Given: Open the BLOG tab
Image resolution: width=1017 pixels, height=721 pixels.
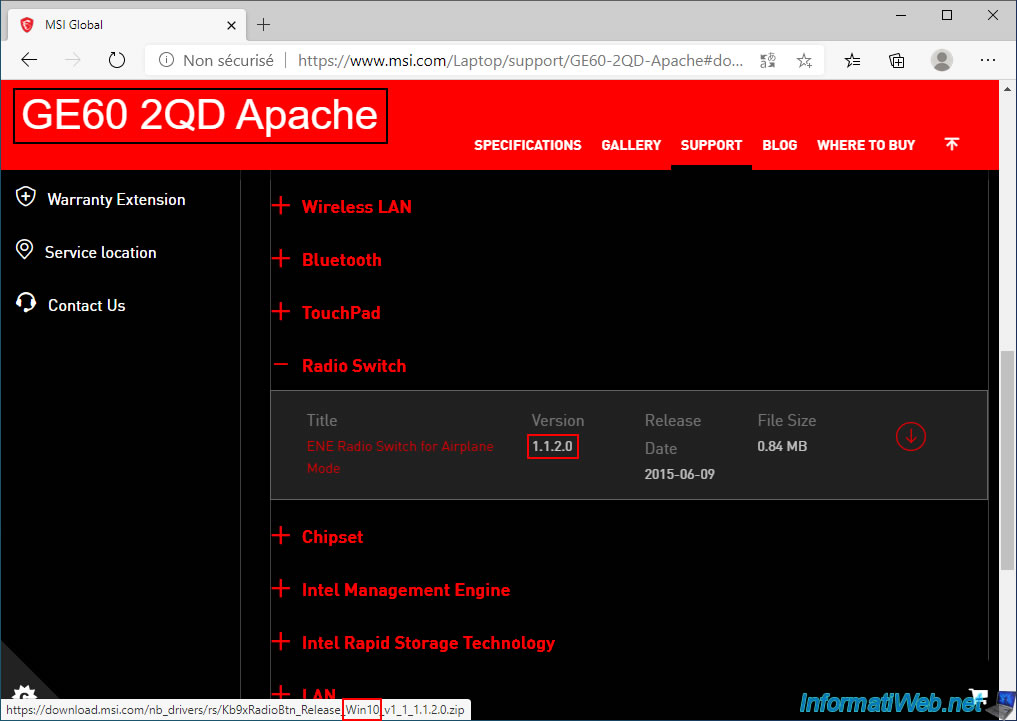Looking at the screenshot, I should tap(780, 145).
